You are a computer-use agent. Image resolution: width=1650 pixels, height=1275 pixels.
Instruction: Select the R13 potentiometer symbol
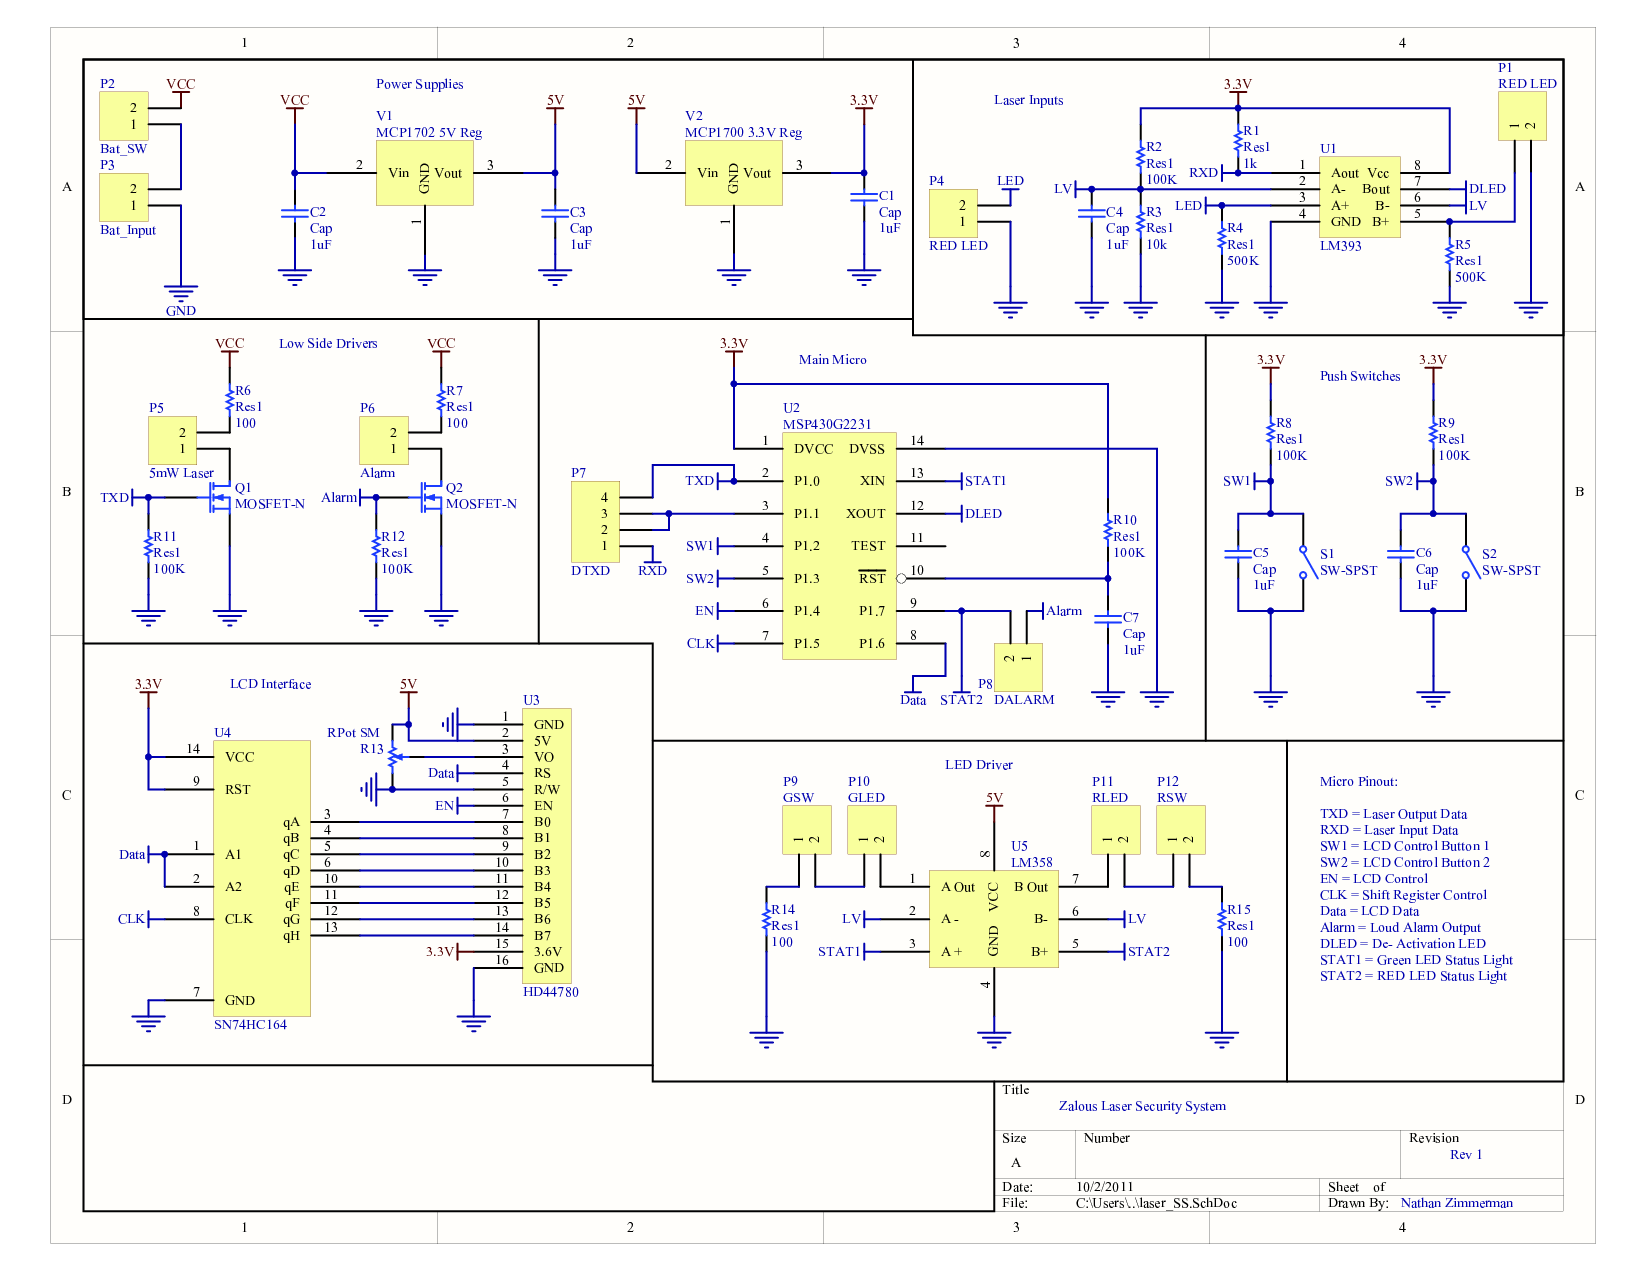[393, 755]
